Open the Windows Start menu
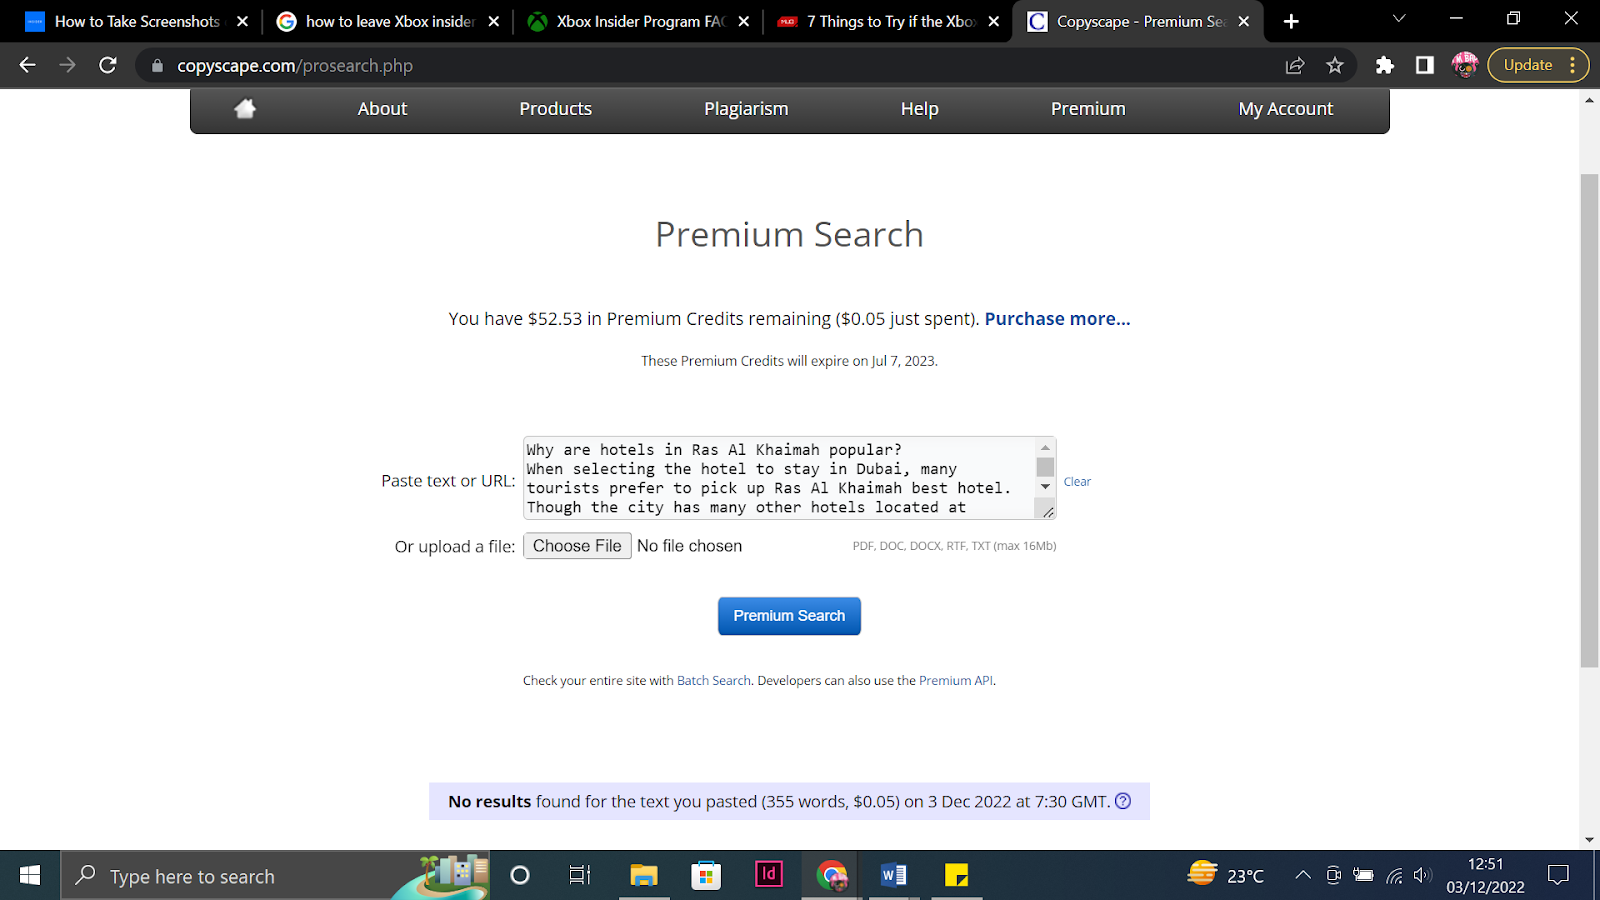Viewport: 1600px width, 900px height. click(30, 876)
